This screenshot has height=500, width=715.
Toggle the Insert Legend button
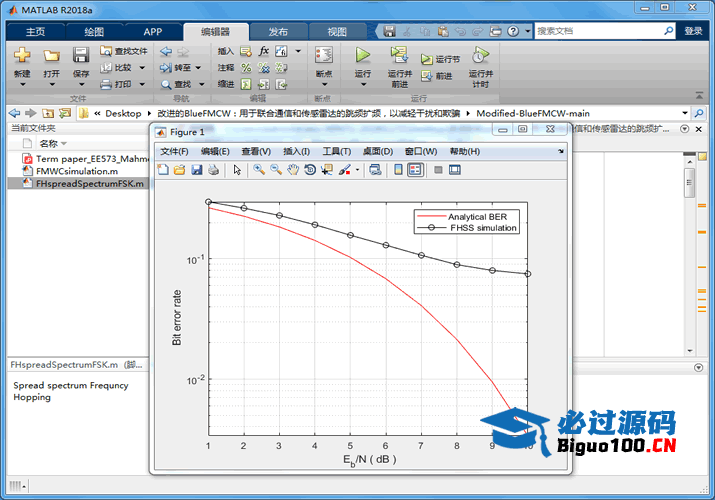(415, 170)
